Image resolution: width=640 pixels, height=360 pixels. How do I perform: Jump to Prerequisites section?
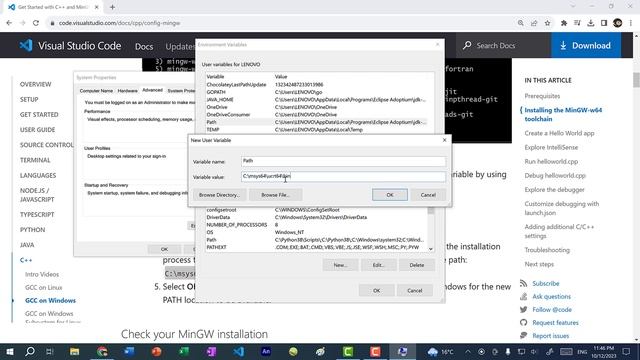point(542,96)
